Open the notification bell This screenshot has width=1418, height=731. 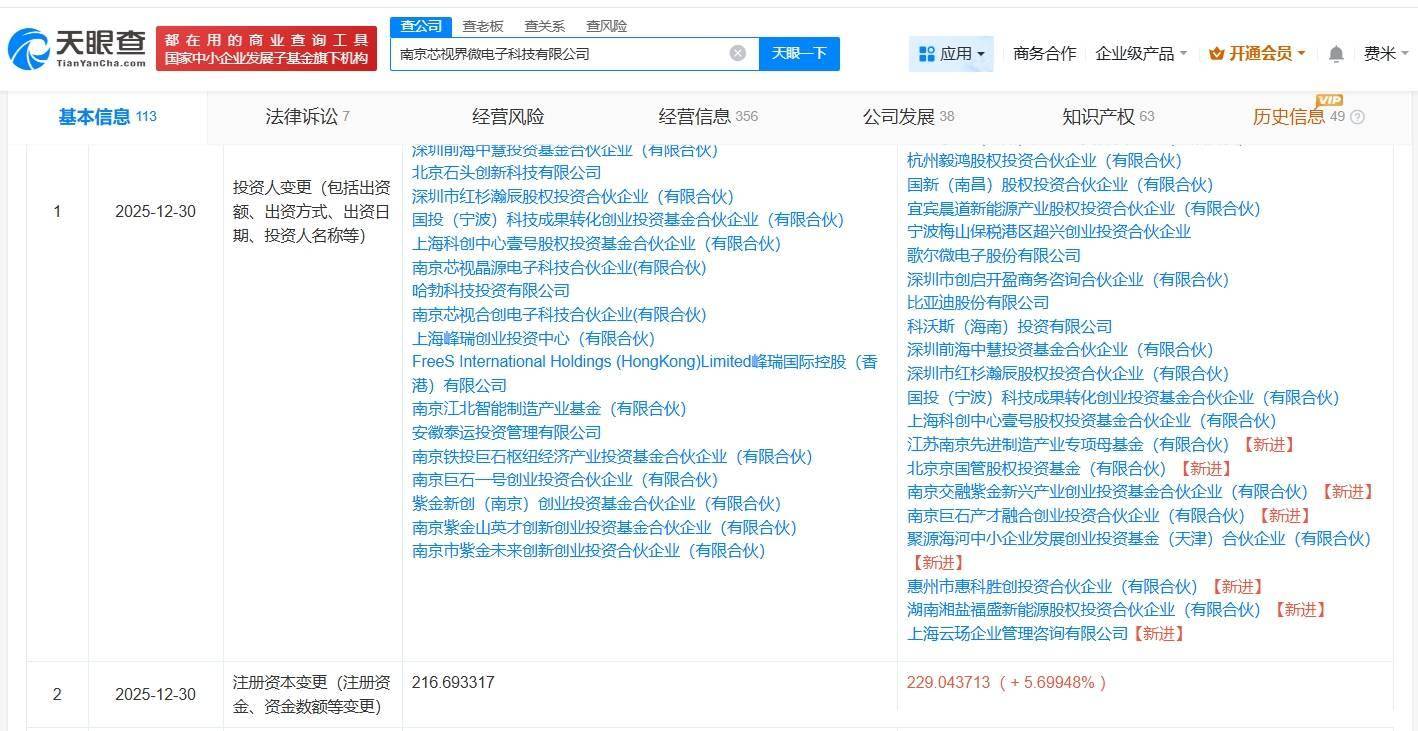click(x=1336, y=54)
